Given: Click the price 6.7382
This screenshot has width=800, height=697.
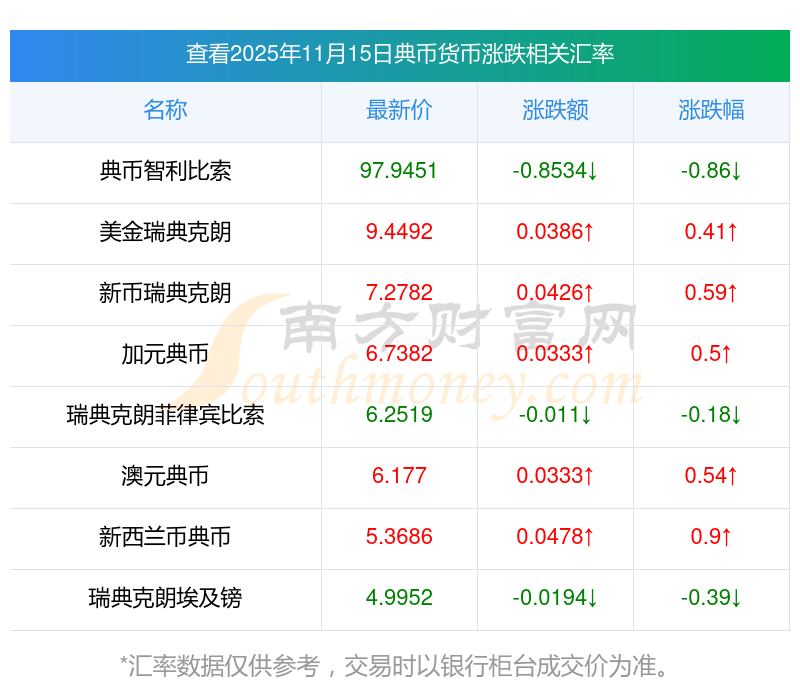Looking at the screenshot, I should 399,354.
